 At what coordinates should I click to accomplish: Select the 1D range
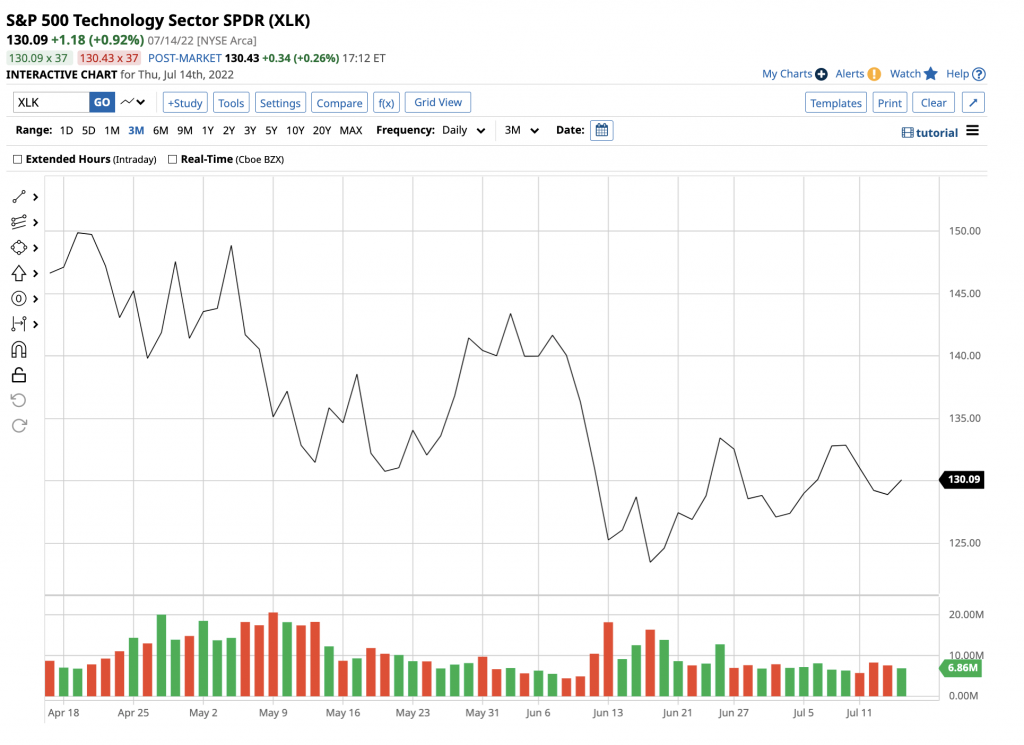66,130
